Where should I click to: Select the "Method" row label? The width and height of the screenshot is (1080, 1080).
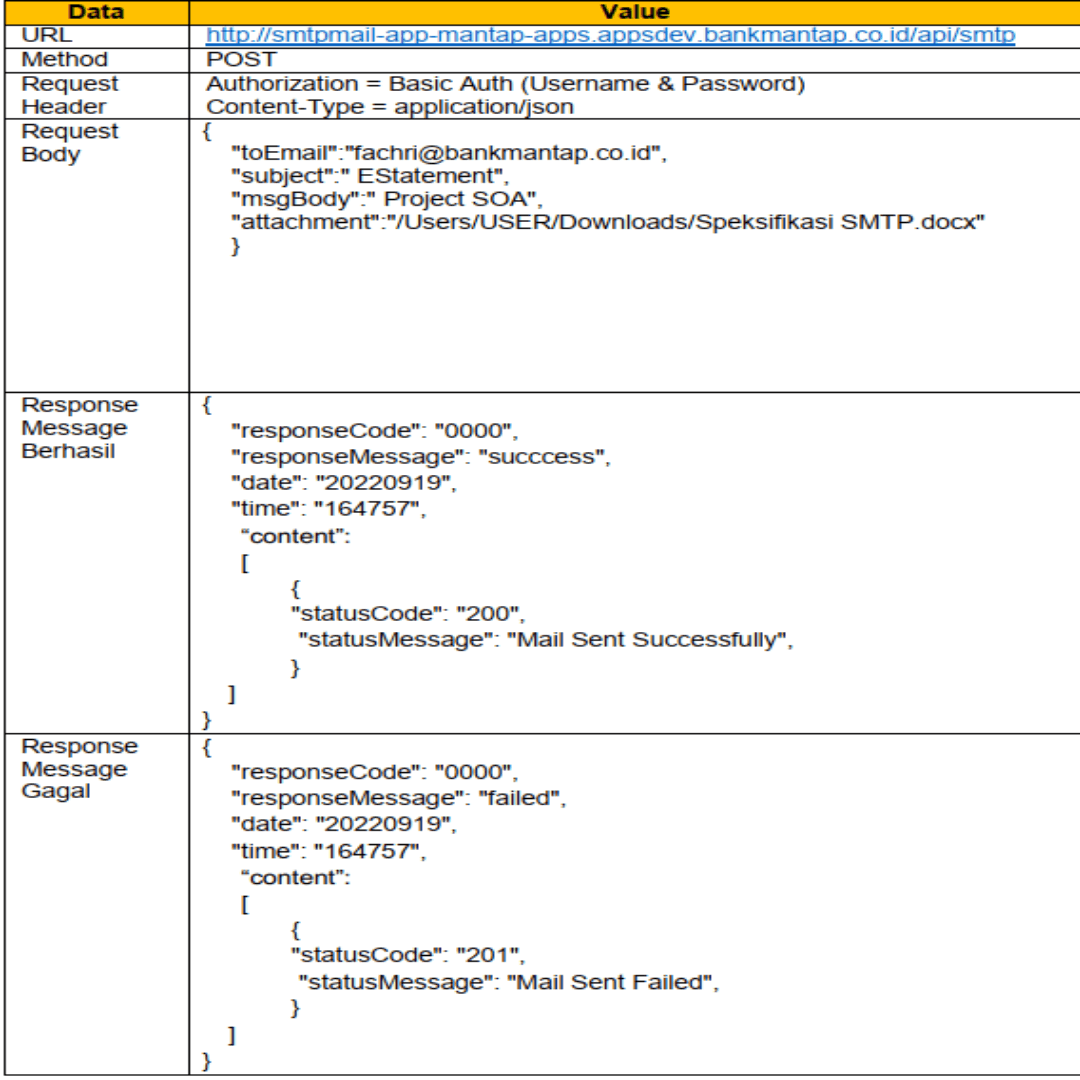(x=64, y=59)
